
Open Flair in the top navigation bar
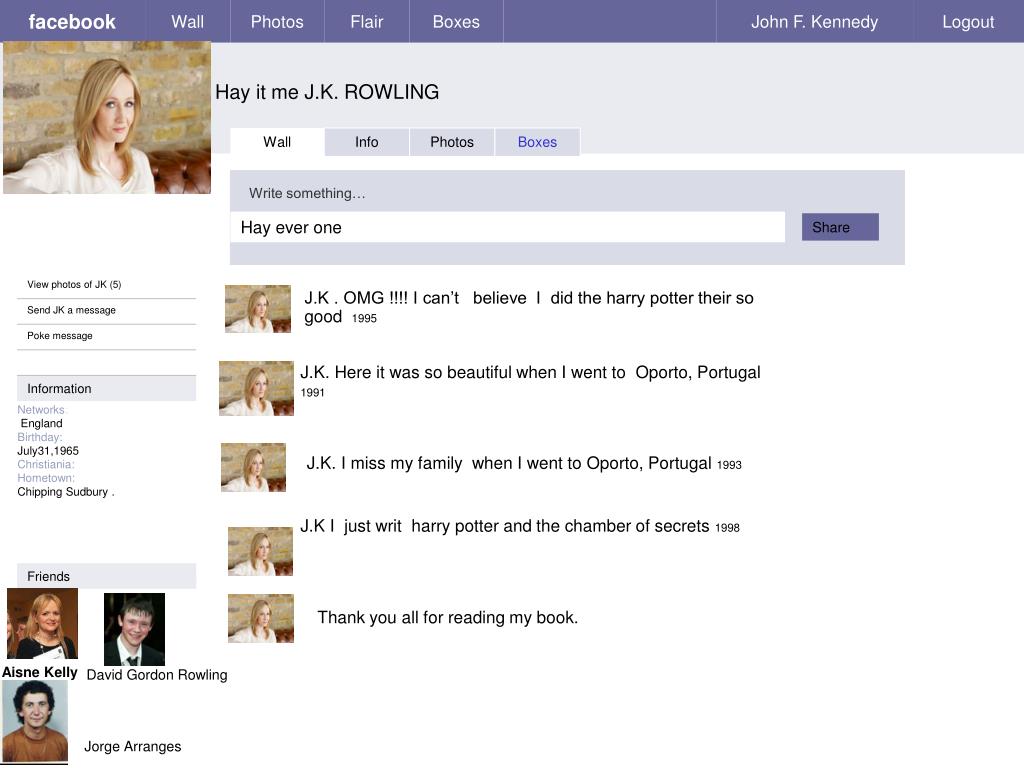click(x=366, y=22)
